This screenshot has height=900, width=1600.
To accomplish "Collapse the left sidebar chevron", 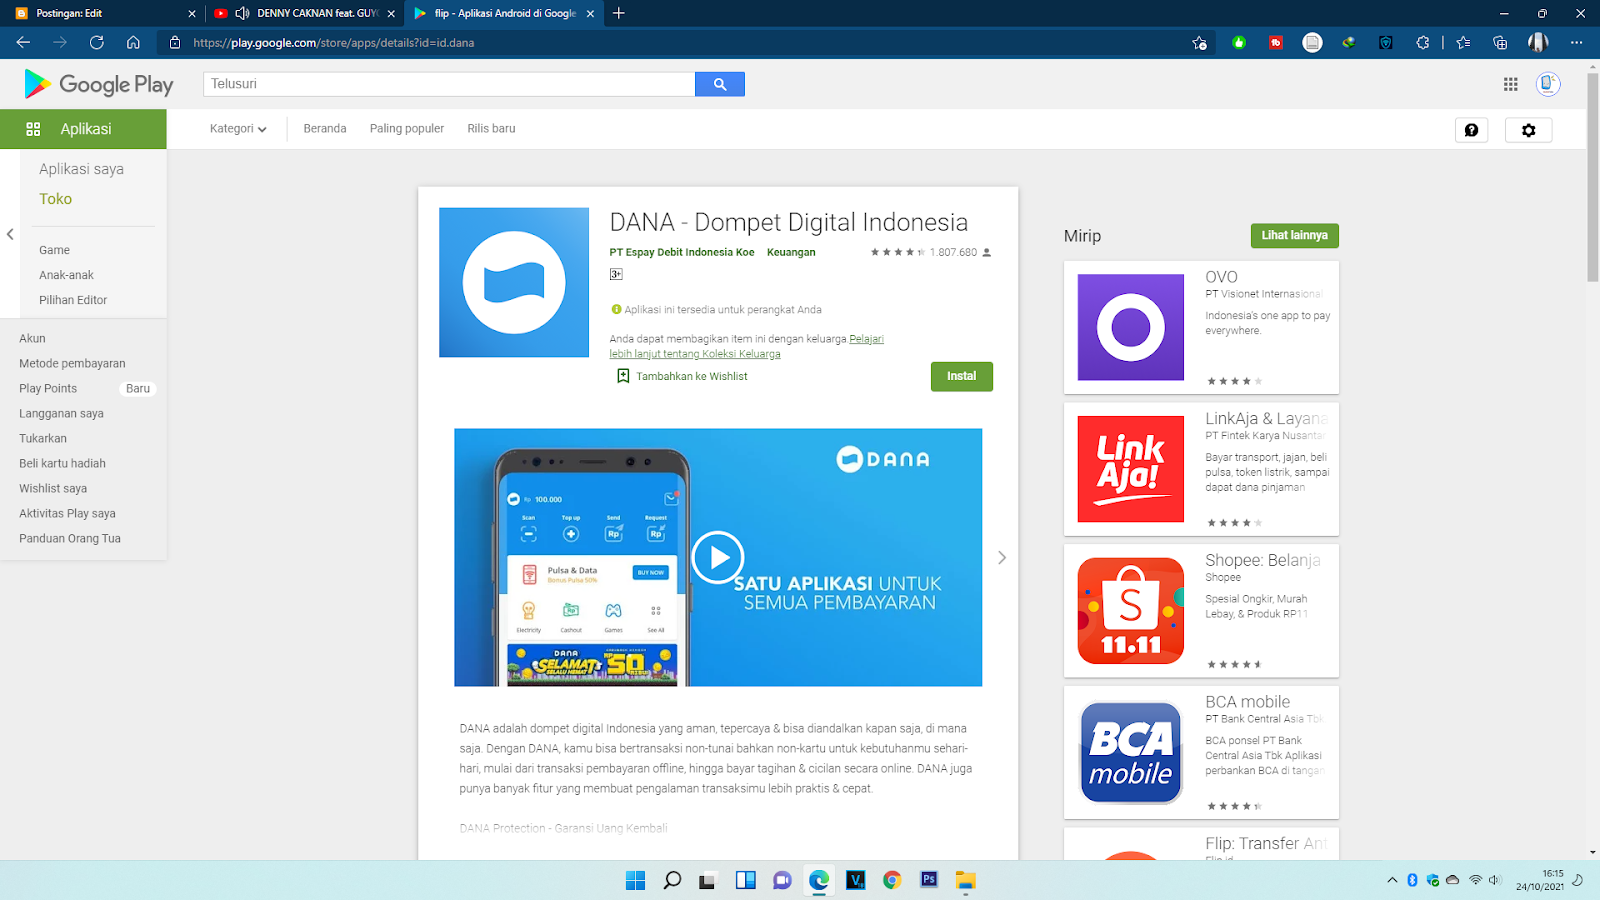I will tap(10, 234).
